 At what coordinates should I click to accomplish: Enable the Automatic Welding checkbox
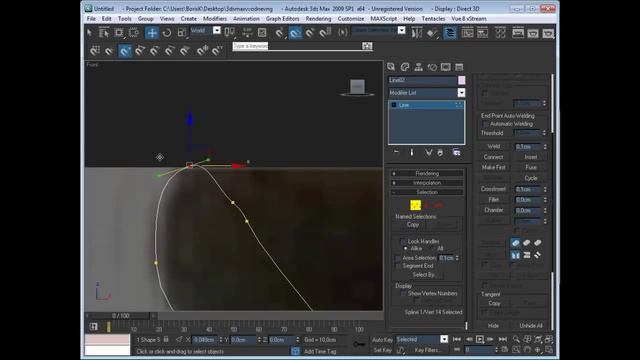click(x=485, y=124)
